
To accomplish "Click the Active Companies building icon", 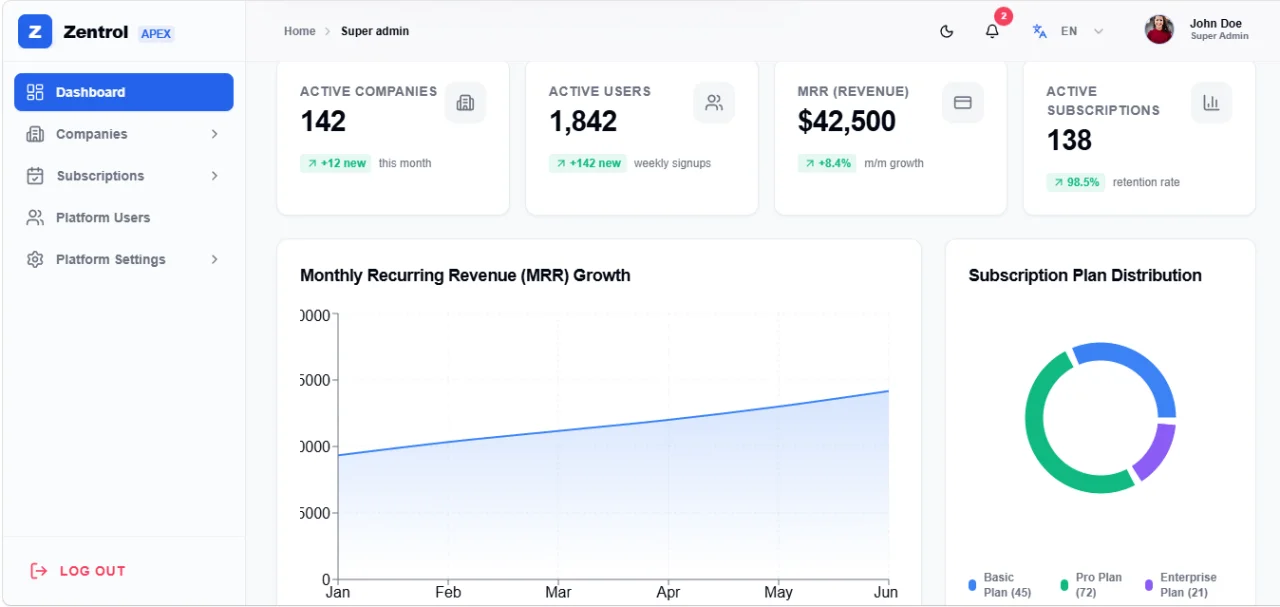I will coord(465,102).
